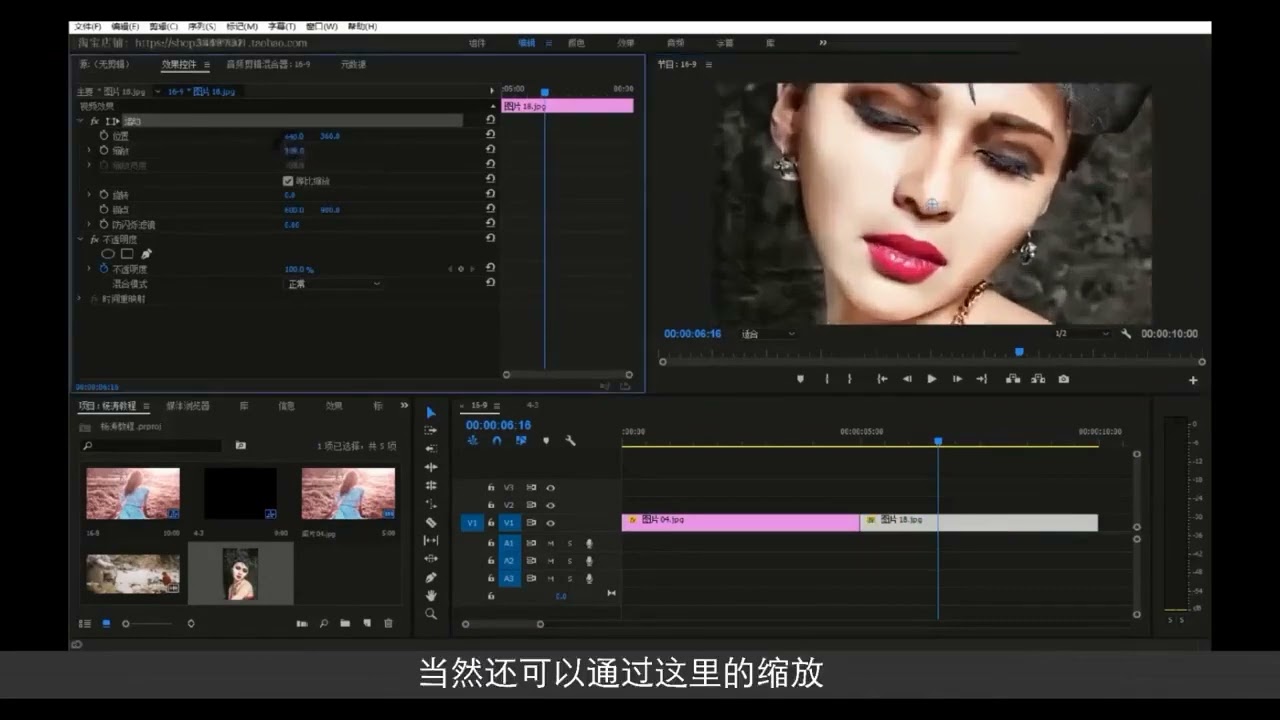Select the 图片 04.jpg clip on timeline
This screenshot has width=1280, height=720.
(740, 522)
